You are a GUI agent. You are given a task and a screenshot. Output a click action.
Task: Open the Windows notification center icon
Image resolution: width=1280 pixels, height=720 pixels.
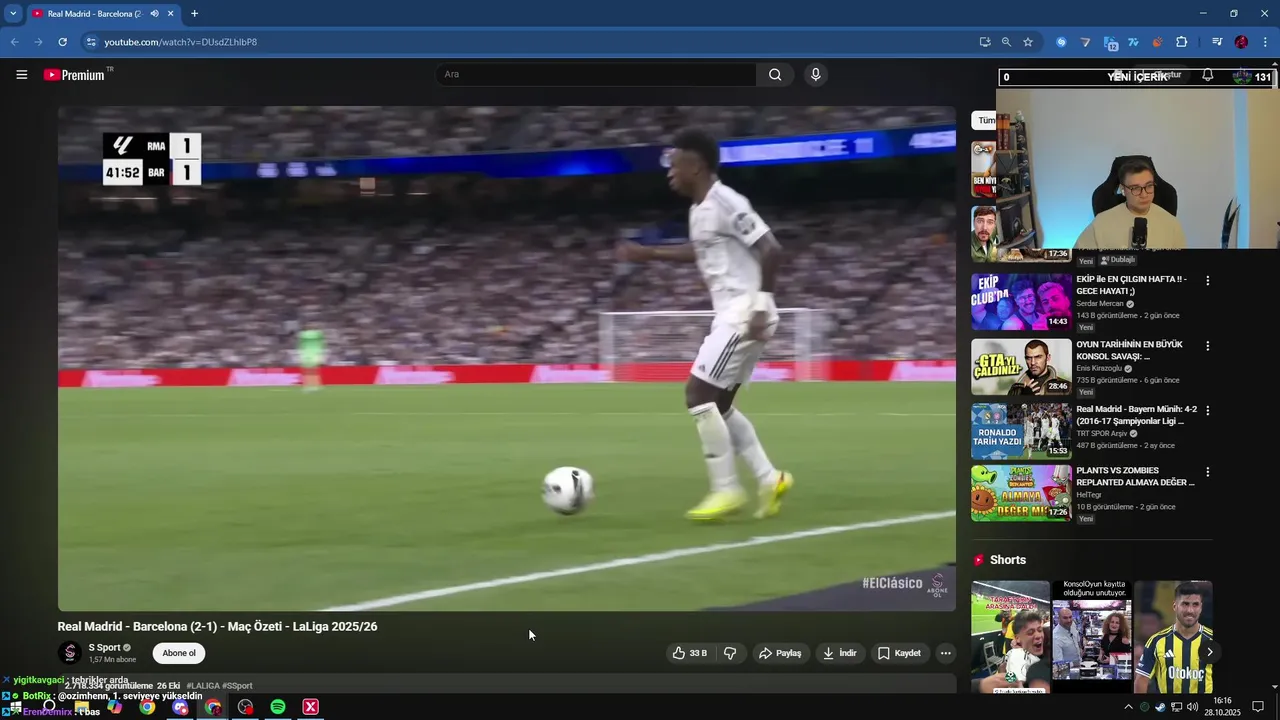[1258, 707]
